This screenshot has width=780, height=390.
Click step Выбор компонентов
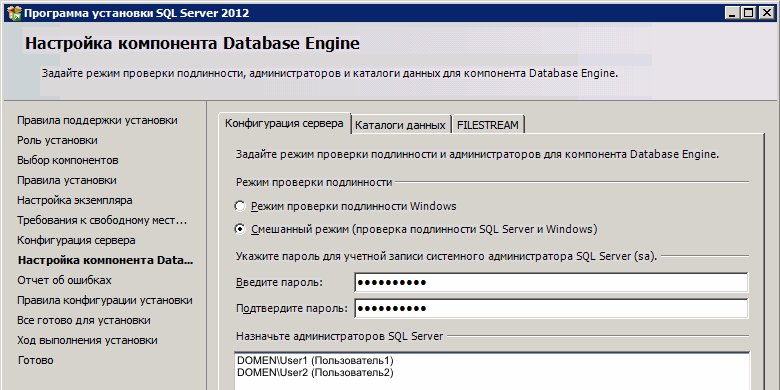tap(68, 160)
